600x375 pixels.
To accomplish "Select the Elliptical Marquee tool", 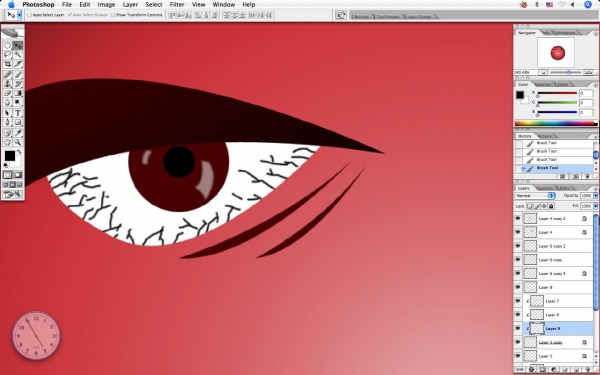I will pyautogui.click(x=7, y=46).
